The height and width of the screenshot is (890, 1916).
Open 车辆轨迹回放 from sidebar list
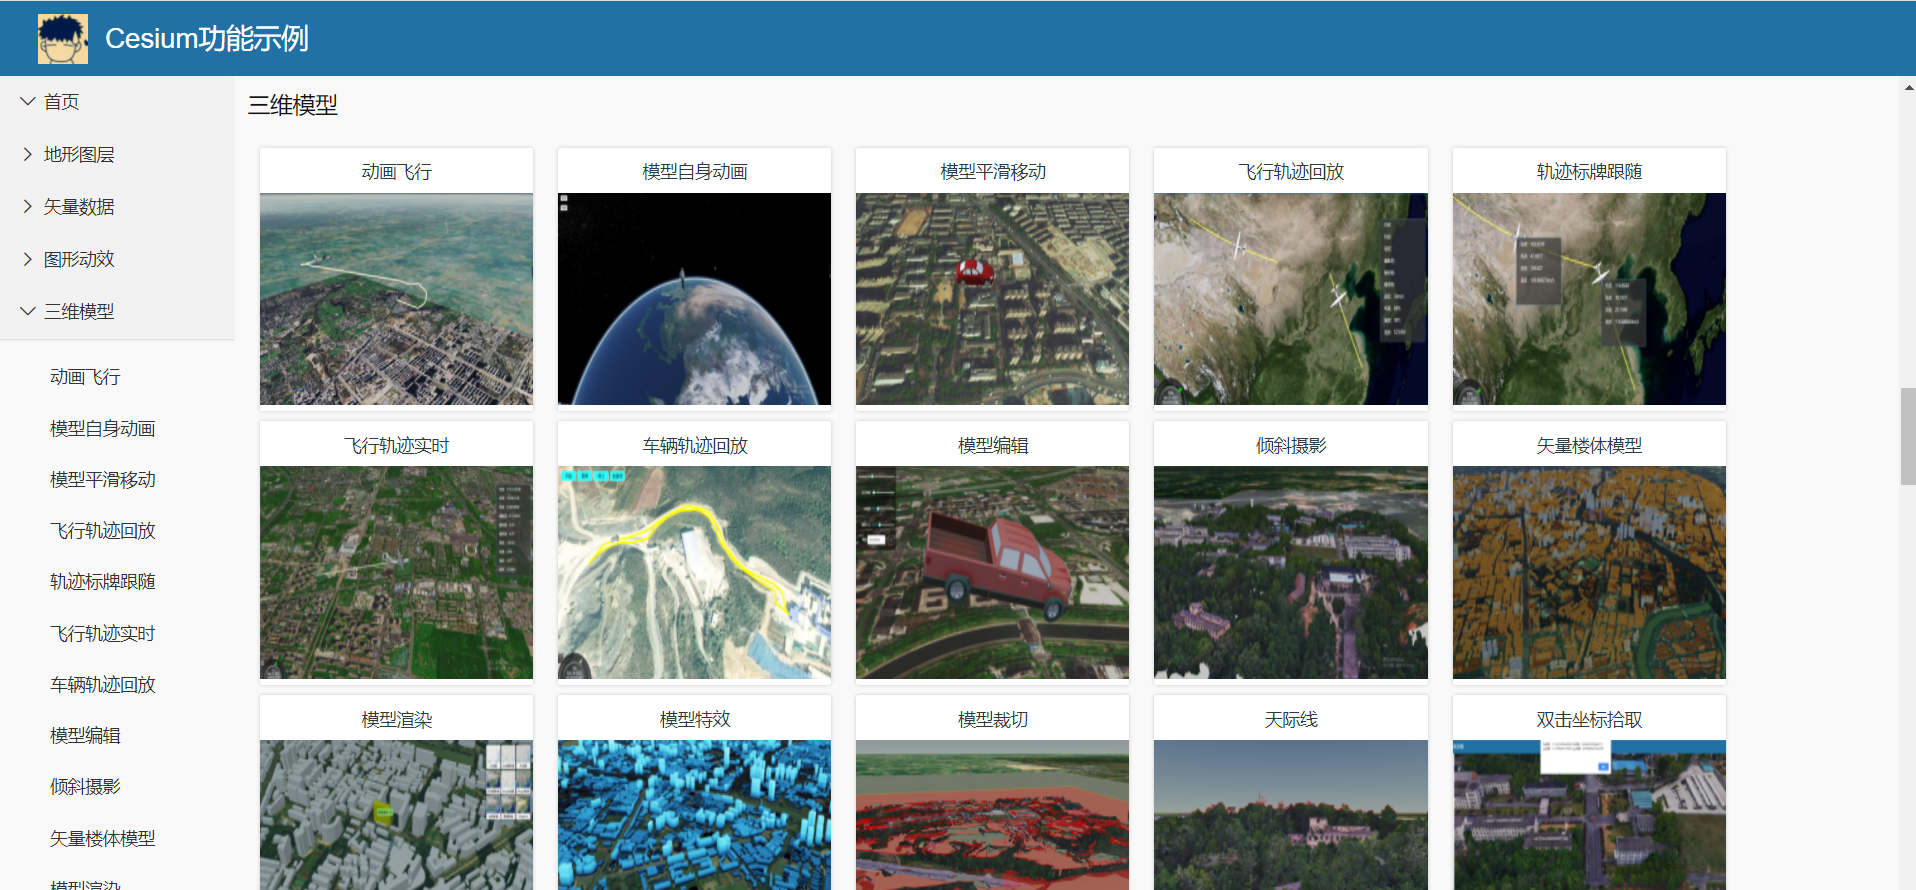102,685
